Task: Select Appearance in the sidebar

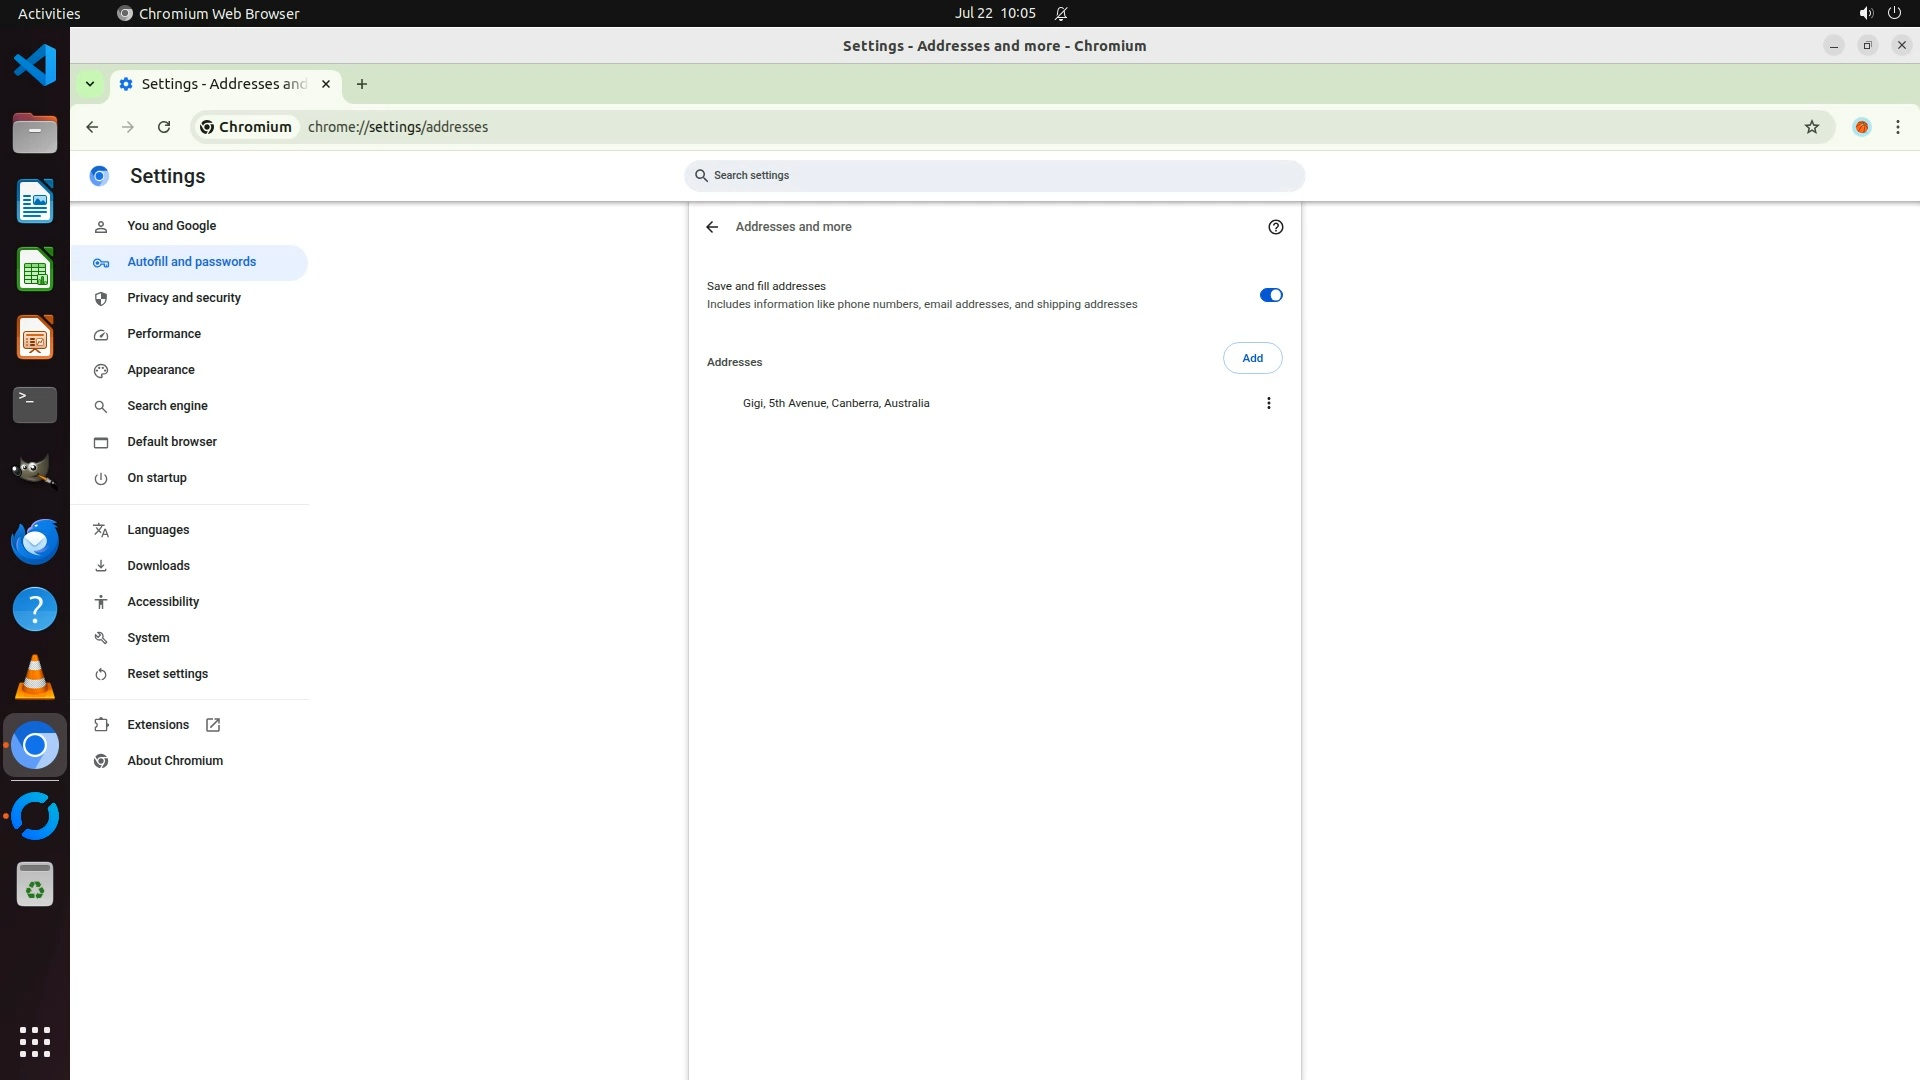Action: (x=161, y=370)
